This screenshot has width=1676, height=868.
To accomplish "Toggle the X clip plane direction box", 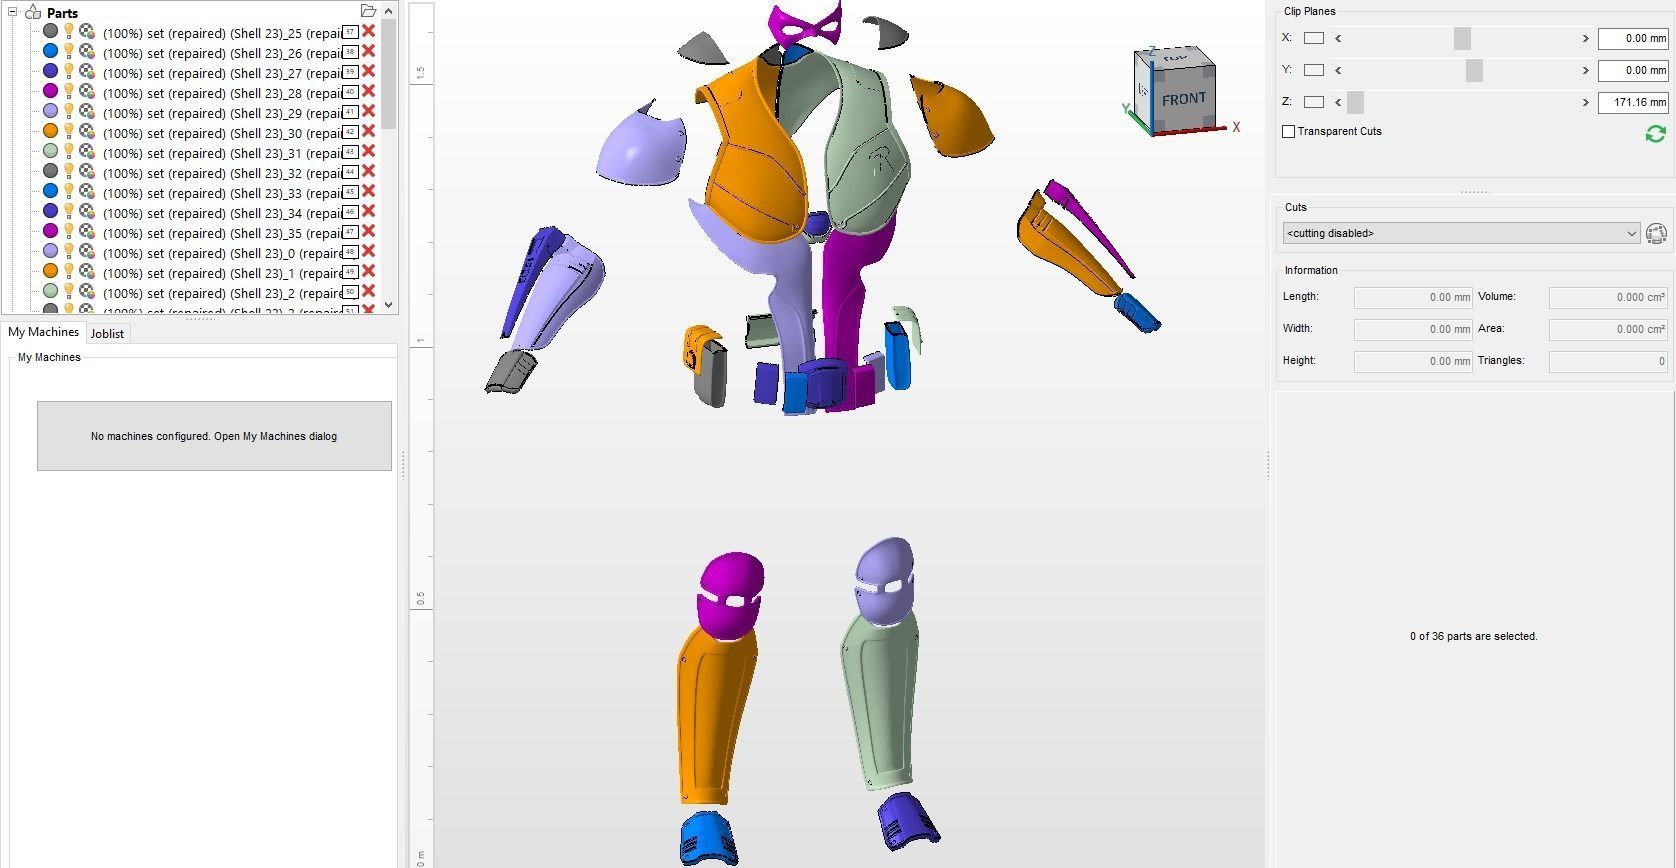I will [1314, 38].
